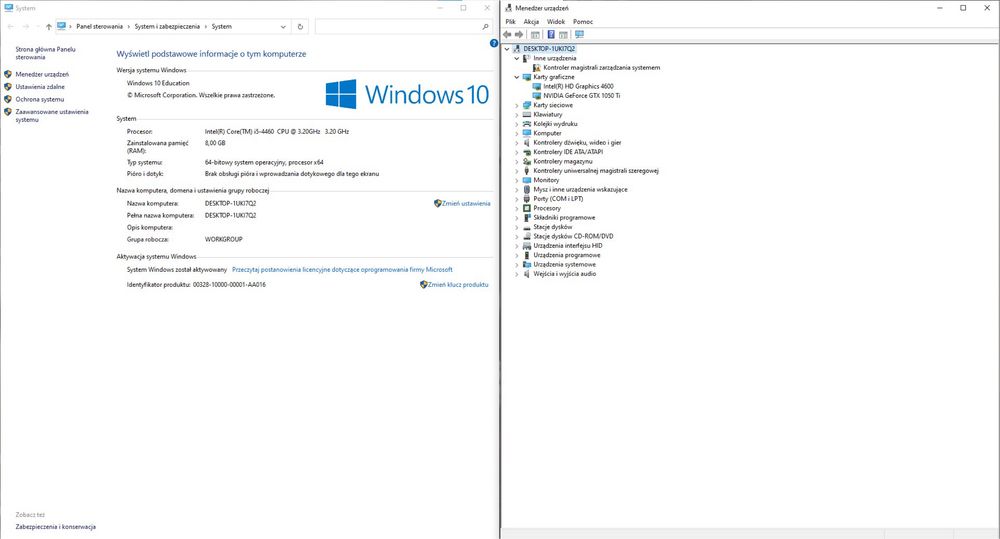Select the NVIDIA GeForce GTX 1050 Ti device
1000x539 pixels.
pos(582,96)
